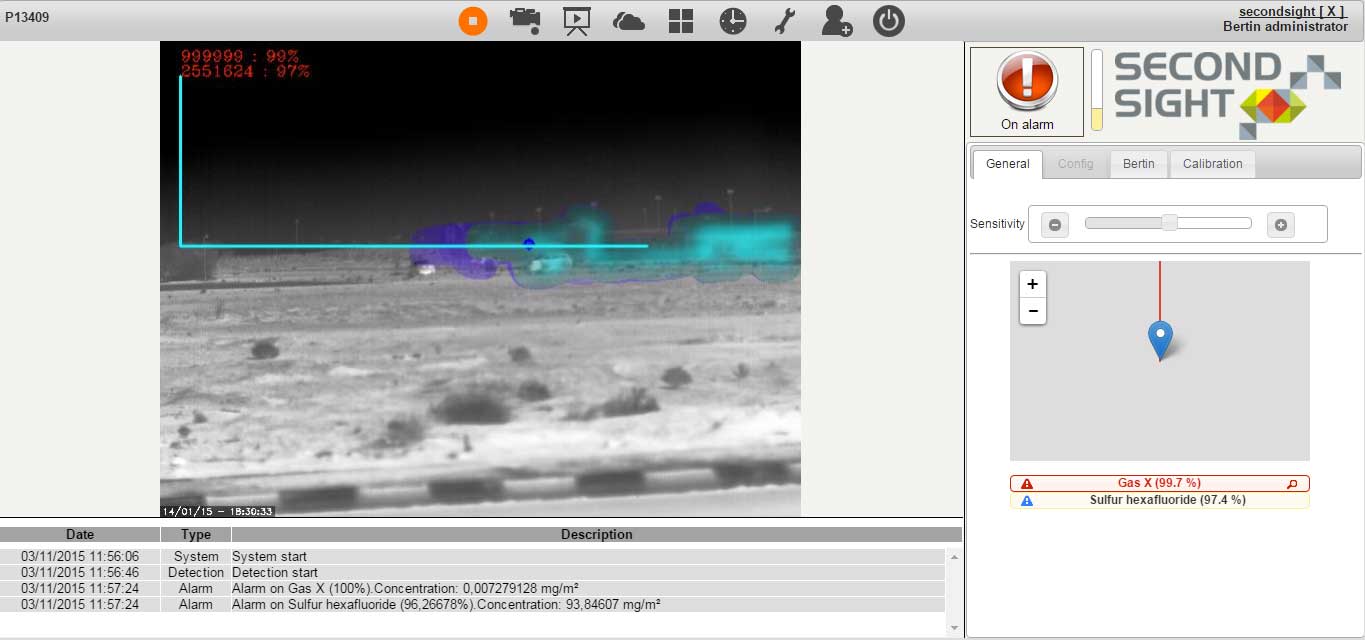
Task: Select Sulfur hexafluoride (97.4 %) alarm entry
Action: pos(1159,500)
